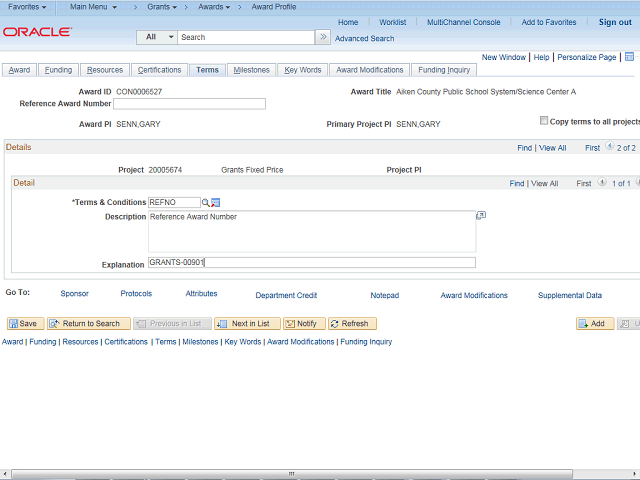Click the Return to Search button

(89, 324)
